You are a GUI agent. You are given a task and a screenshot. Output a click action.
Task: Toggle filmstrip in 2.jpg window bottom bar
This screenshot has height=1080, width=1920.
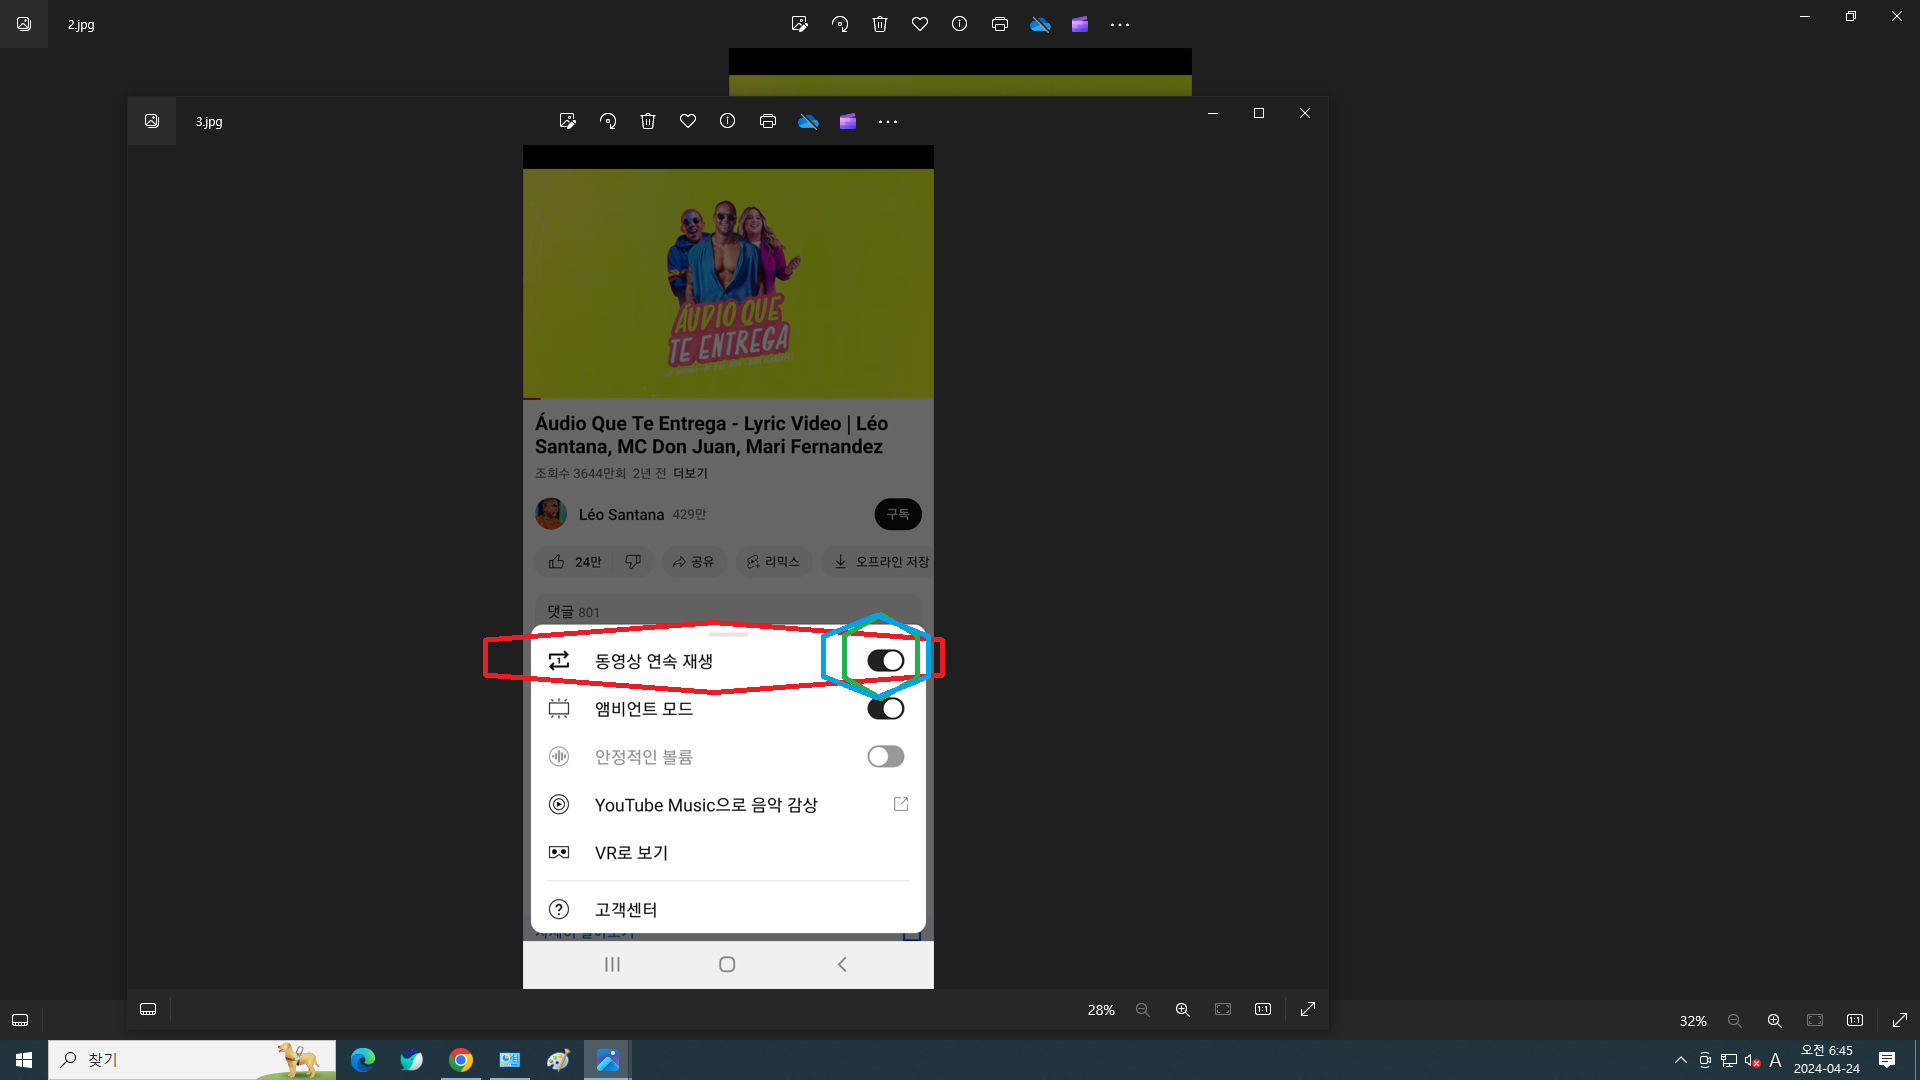pyautogui.click(x=20, y=1020)
